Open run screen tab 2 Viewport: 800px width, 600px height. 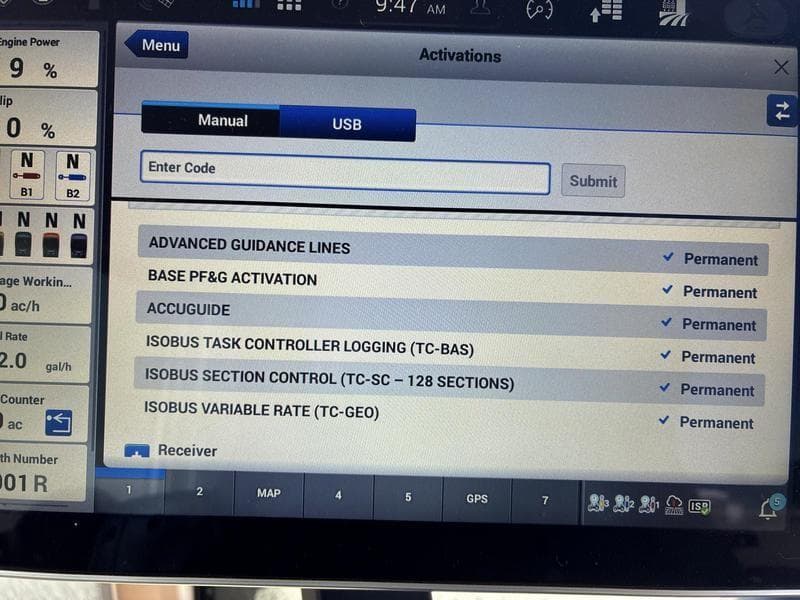pyautogui.click(x=199, y=492)
